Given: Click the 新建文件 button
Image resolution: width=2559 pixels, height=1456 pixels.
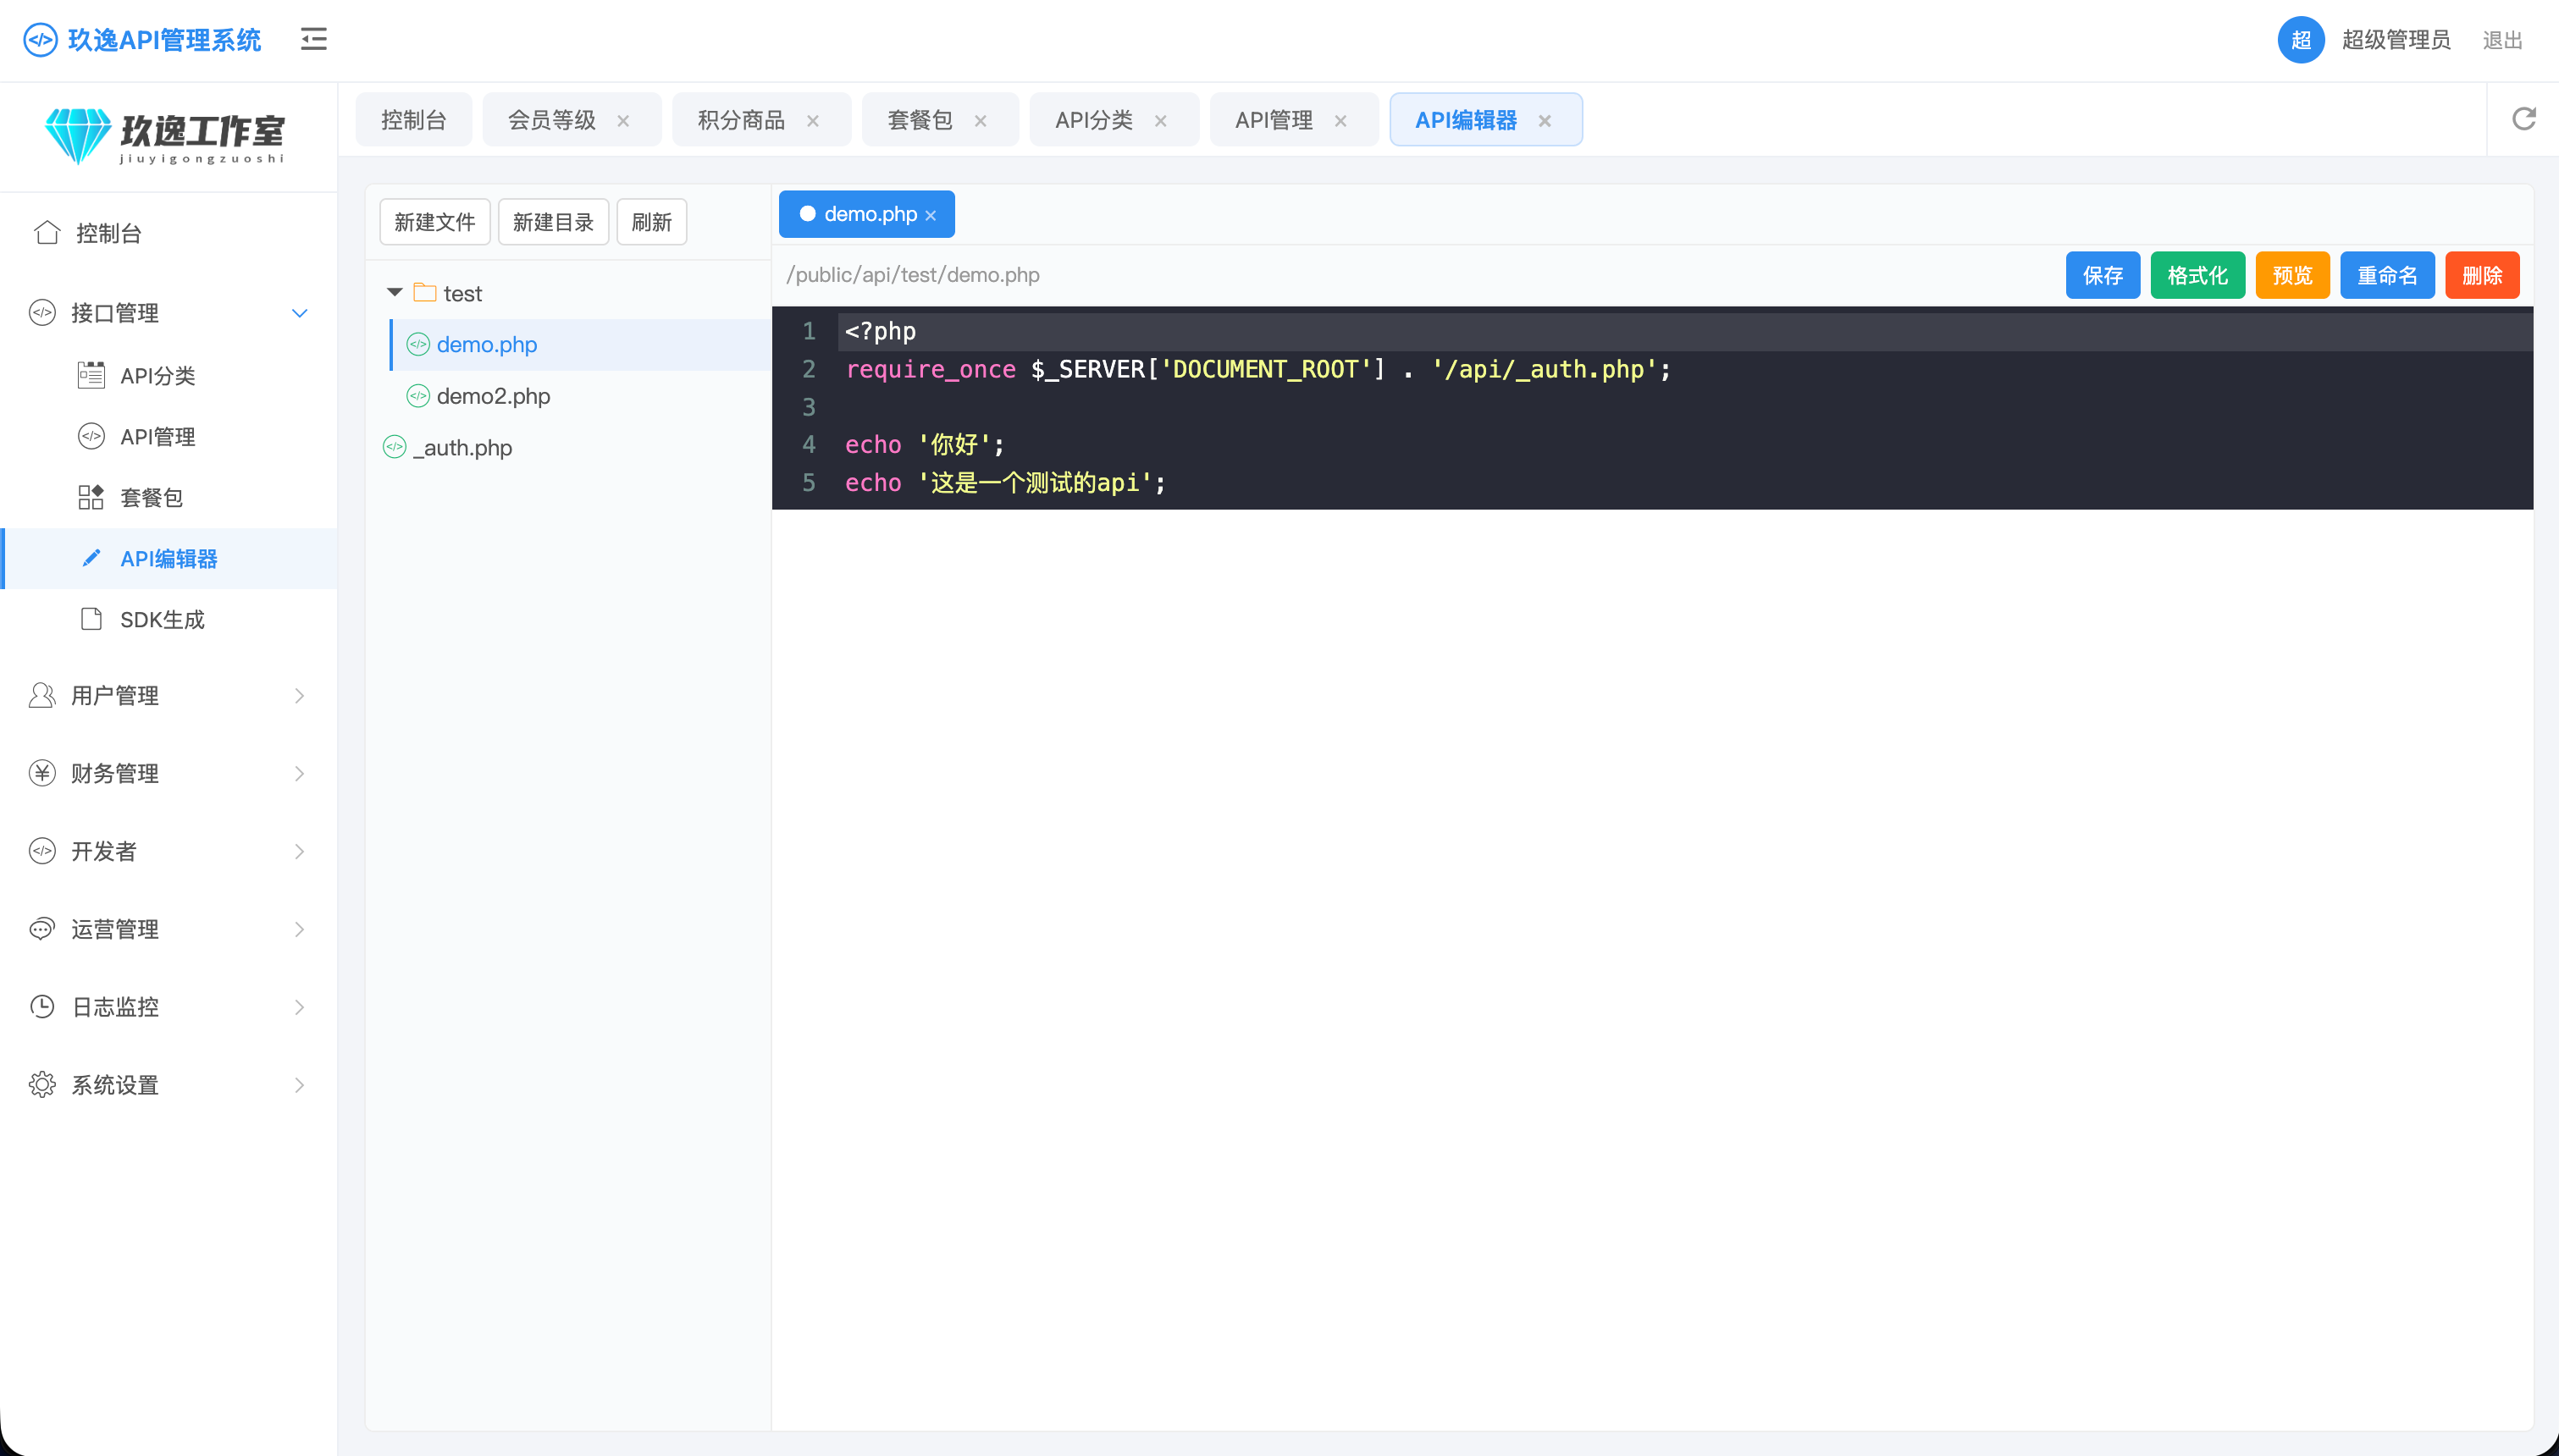Looking at the screenshot, I should click(x=435, y=222).
